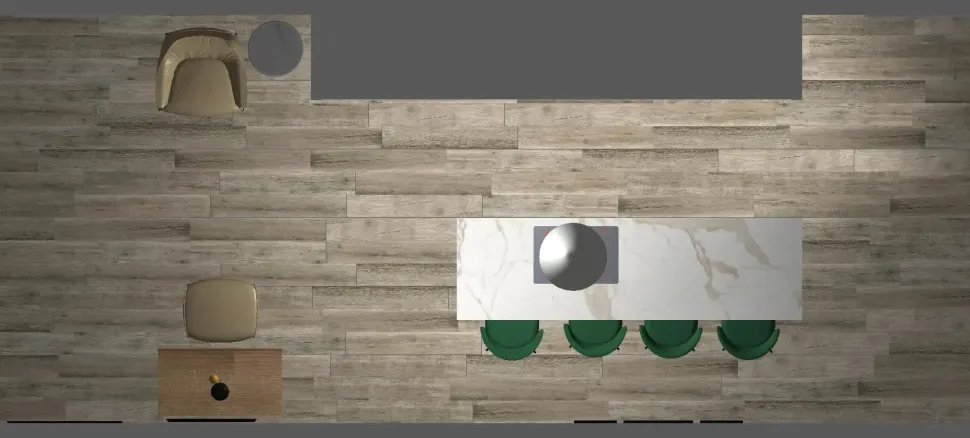
Task: Select the large gray wall block
Action: 556,56
